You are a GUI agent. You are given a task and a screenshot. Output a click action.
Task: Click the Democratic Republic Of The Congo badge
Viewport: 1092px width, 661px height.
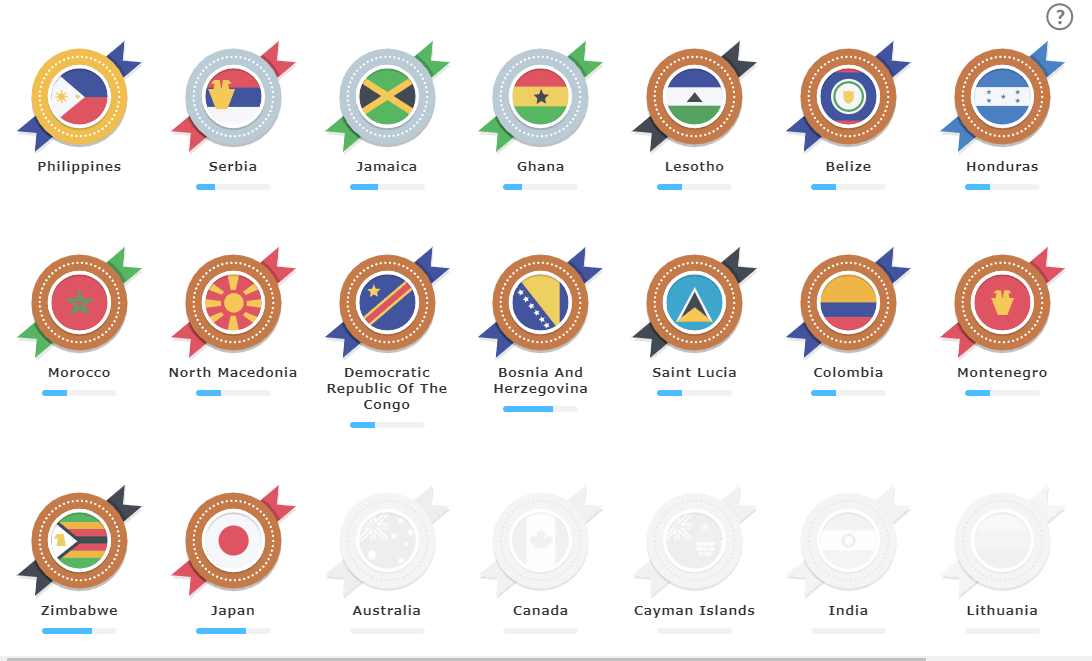pyautogui.click(x=387, y=303)
